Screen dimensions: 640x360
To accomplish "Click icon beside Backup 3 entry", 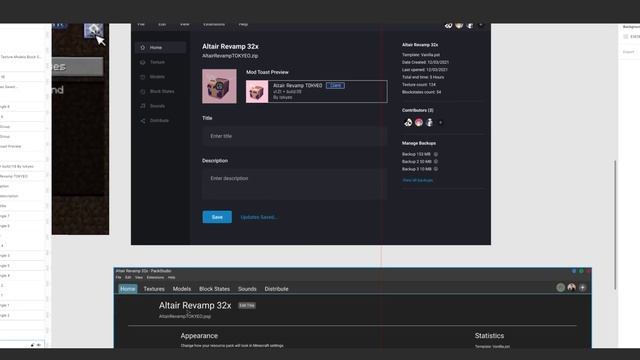I will point(436,169).
